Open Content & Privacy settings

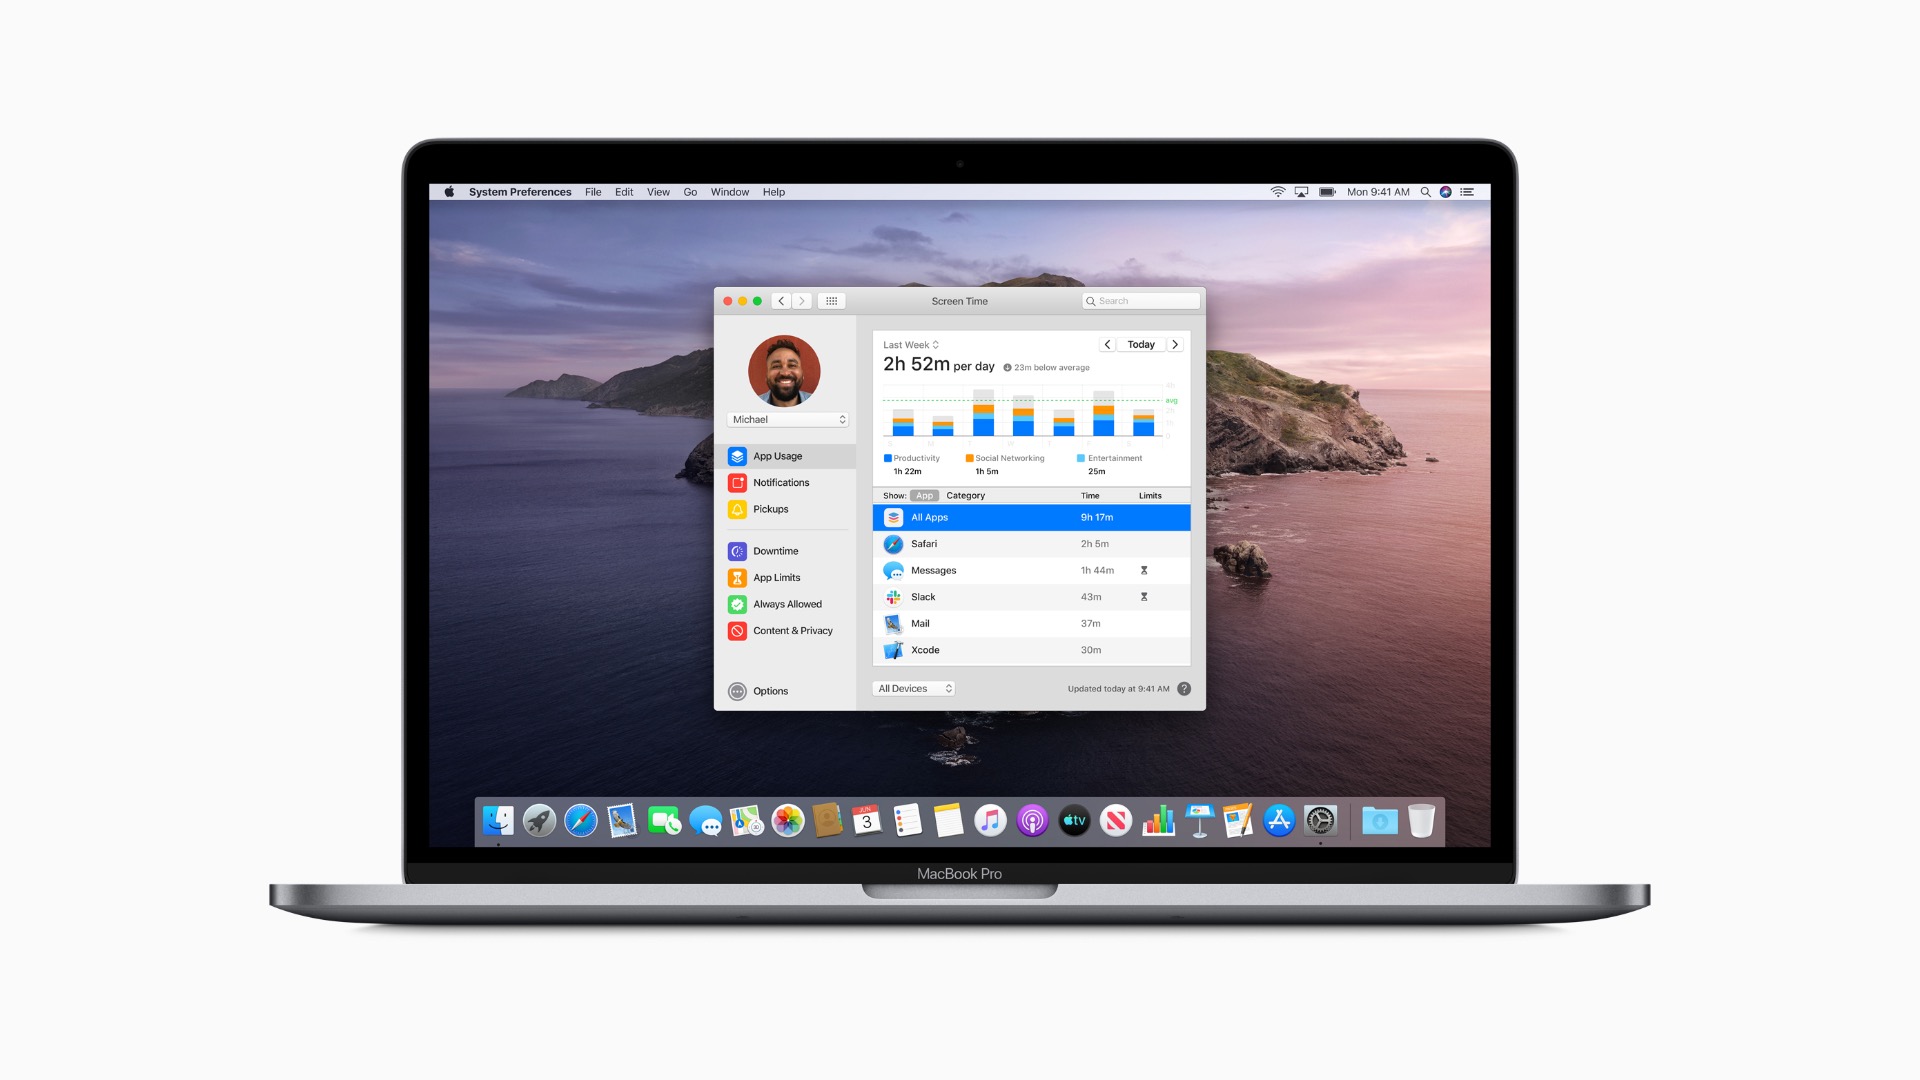792,631
